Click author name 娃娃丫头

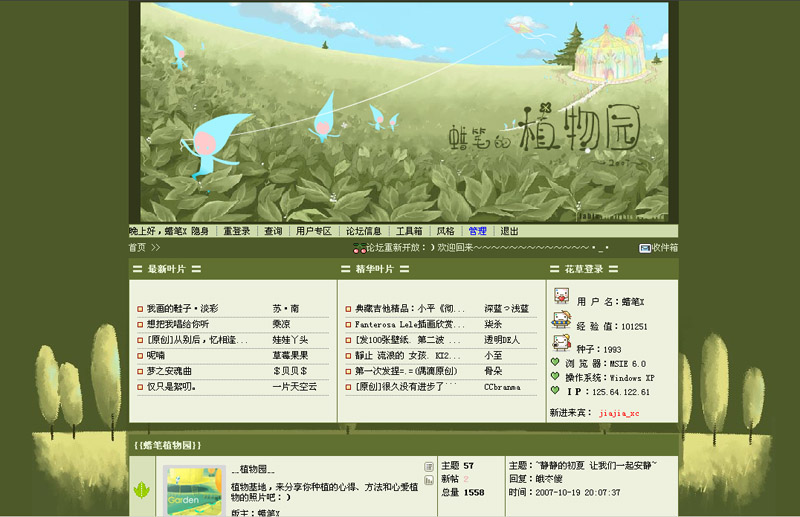coord(290,340)
